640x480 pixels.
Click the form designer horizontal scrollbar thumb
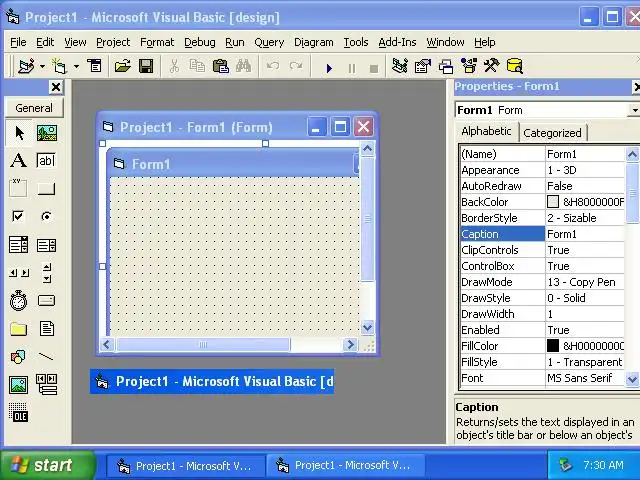[x=203, y=345]
